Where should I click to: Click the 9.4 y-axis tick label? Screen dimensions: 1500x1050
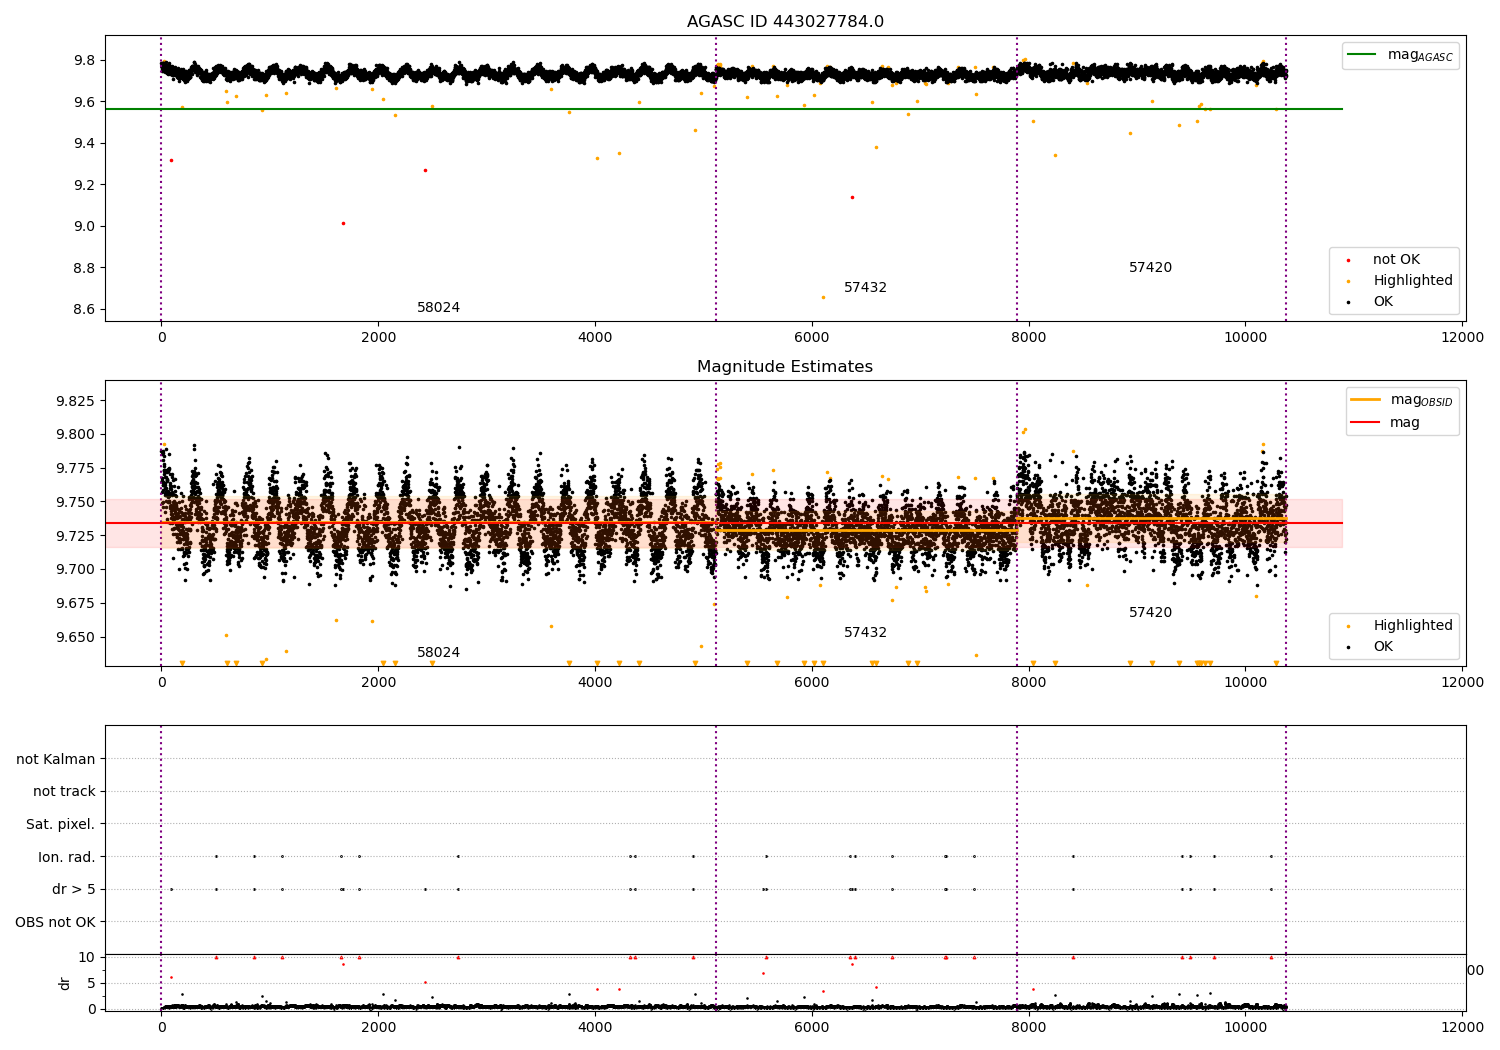(x=84, y=144)
